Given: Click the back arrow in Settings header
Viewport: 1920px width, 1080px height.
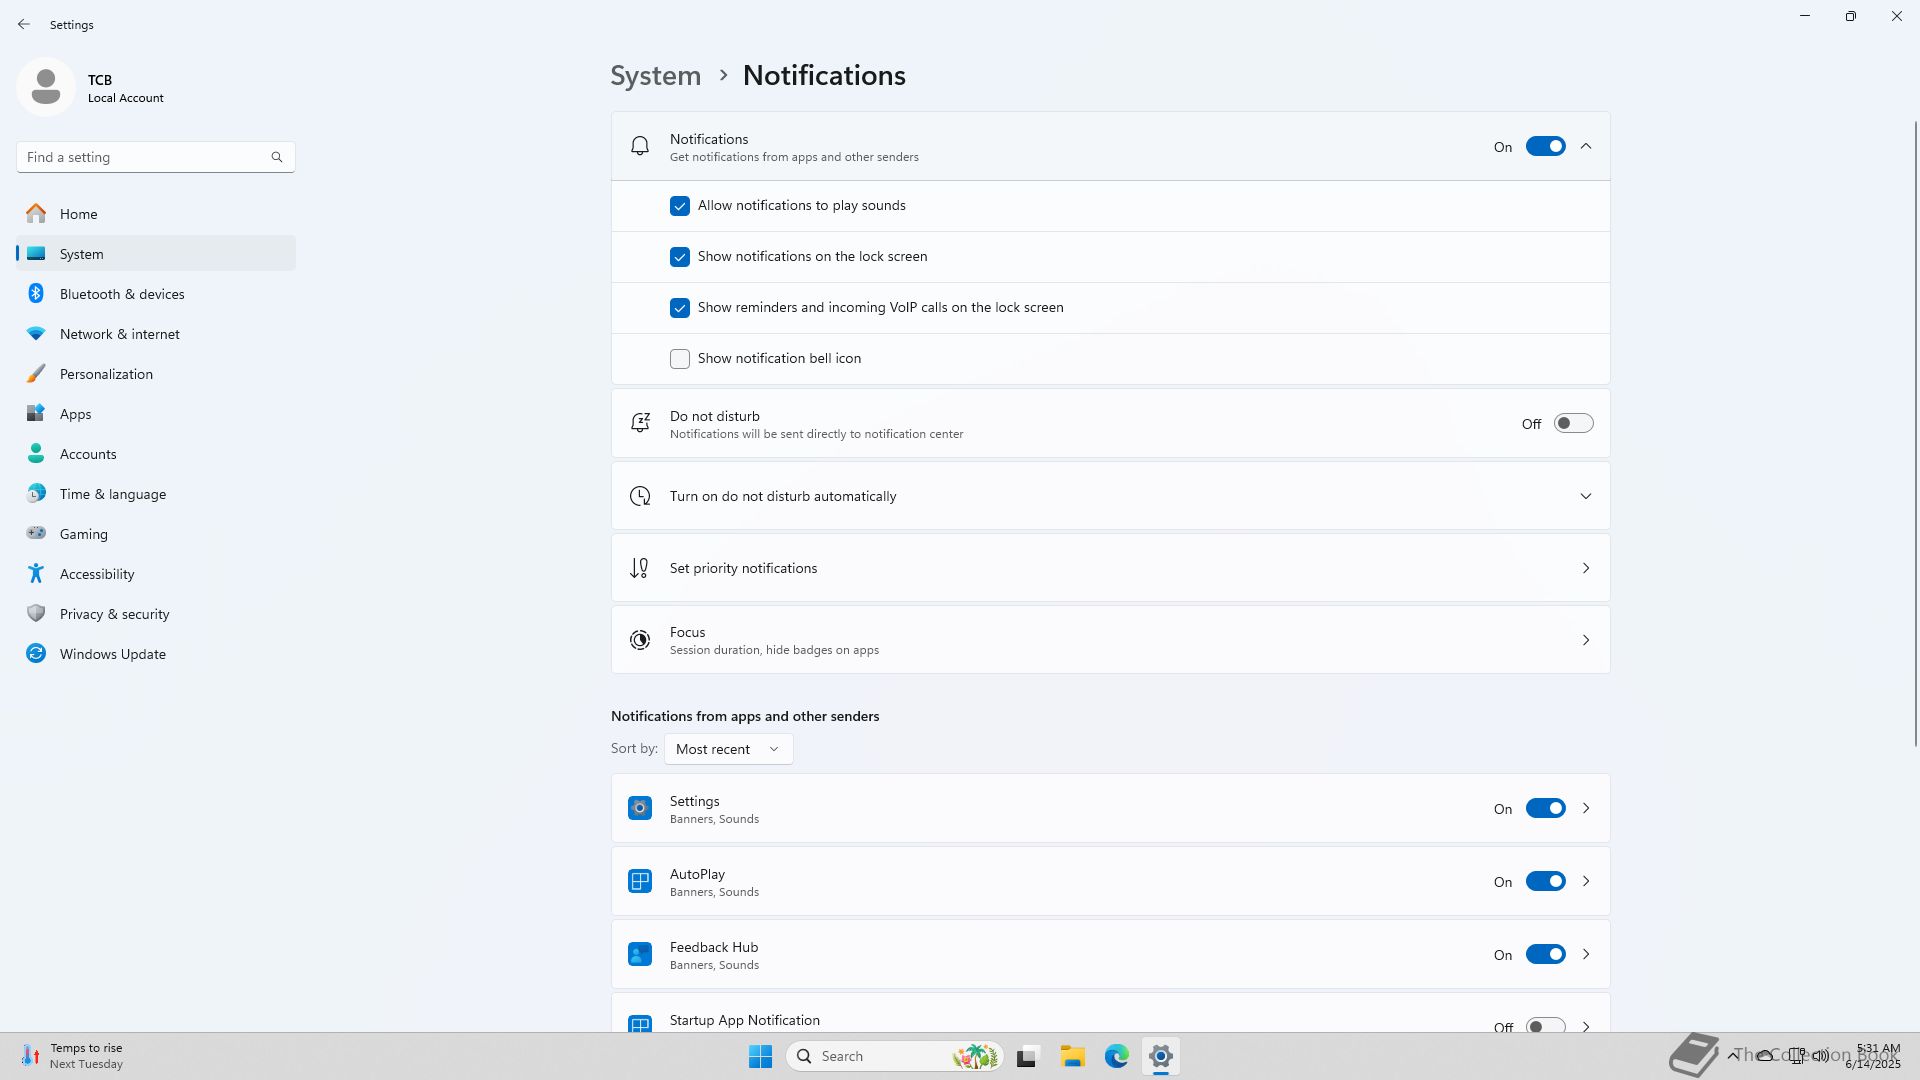Looking at the screenshot, I should tap(24, 24).
